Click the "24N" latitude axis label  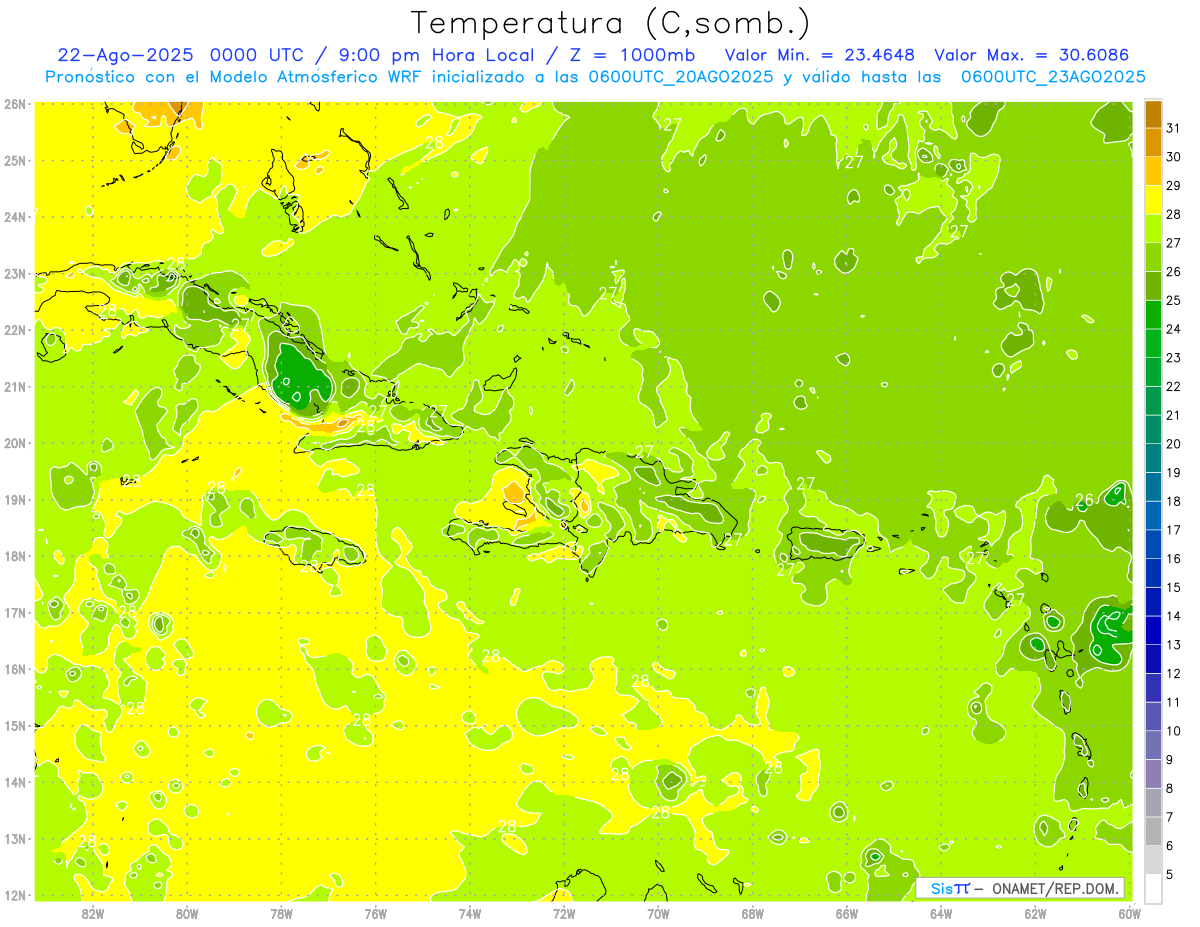pos(15,217)
